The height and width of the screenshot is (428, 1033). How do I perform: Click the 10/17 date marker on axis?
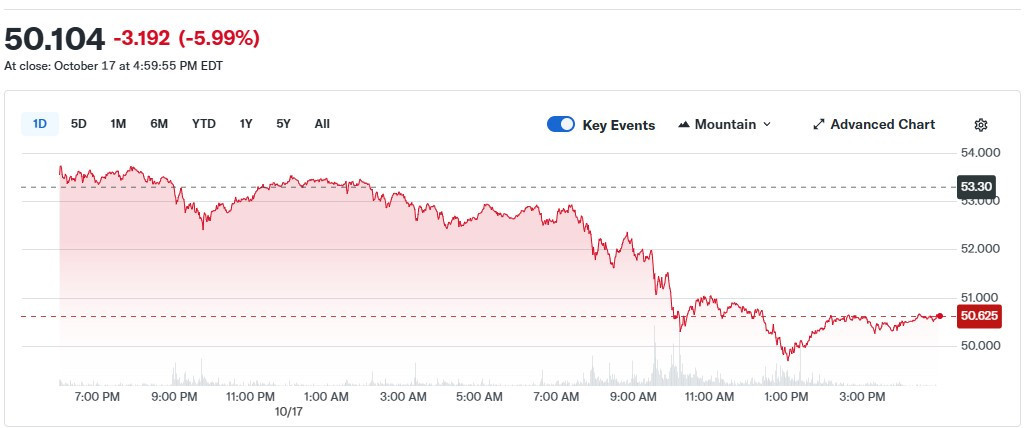pyautogui.click(x=288, y=411)
